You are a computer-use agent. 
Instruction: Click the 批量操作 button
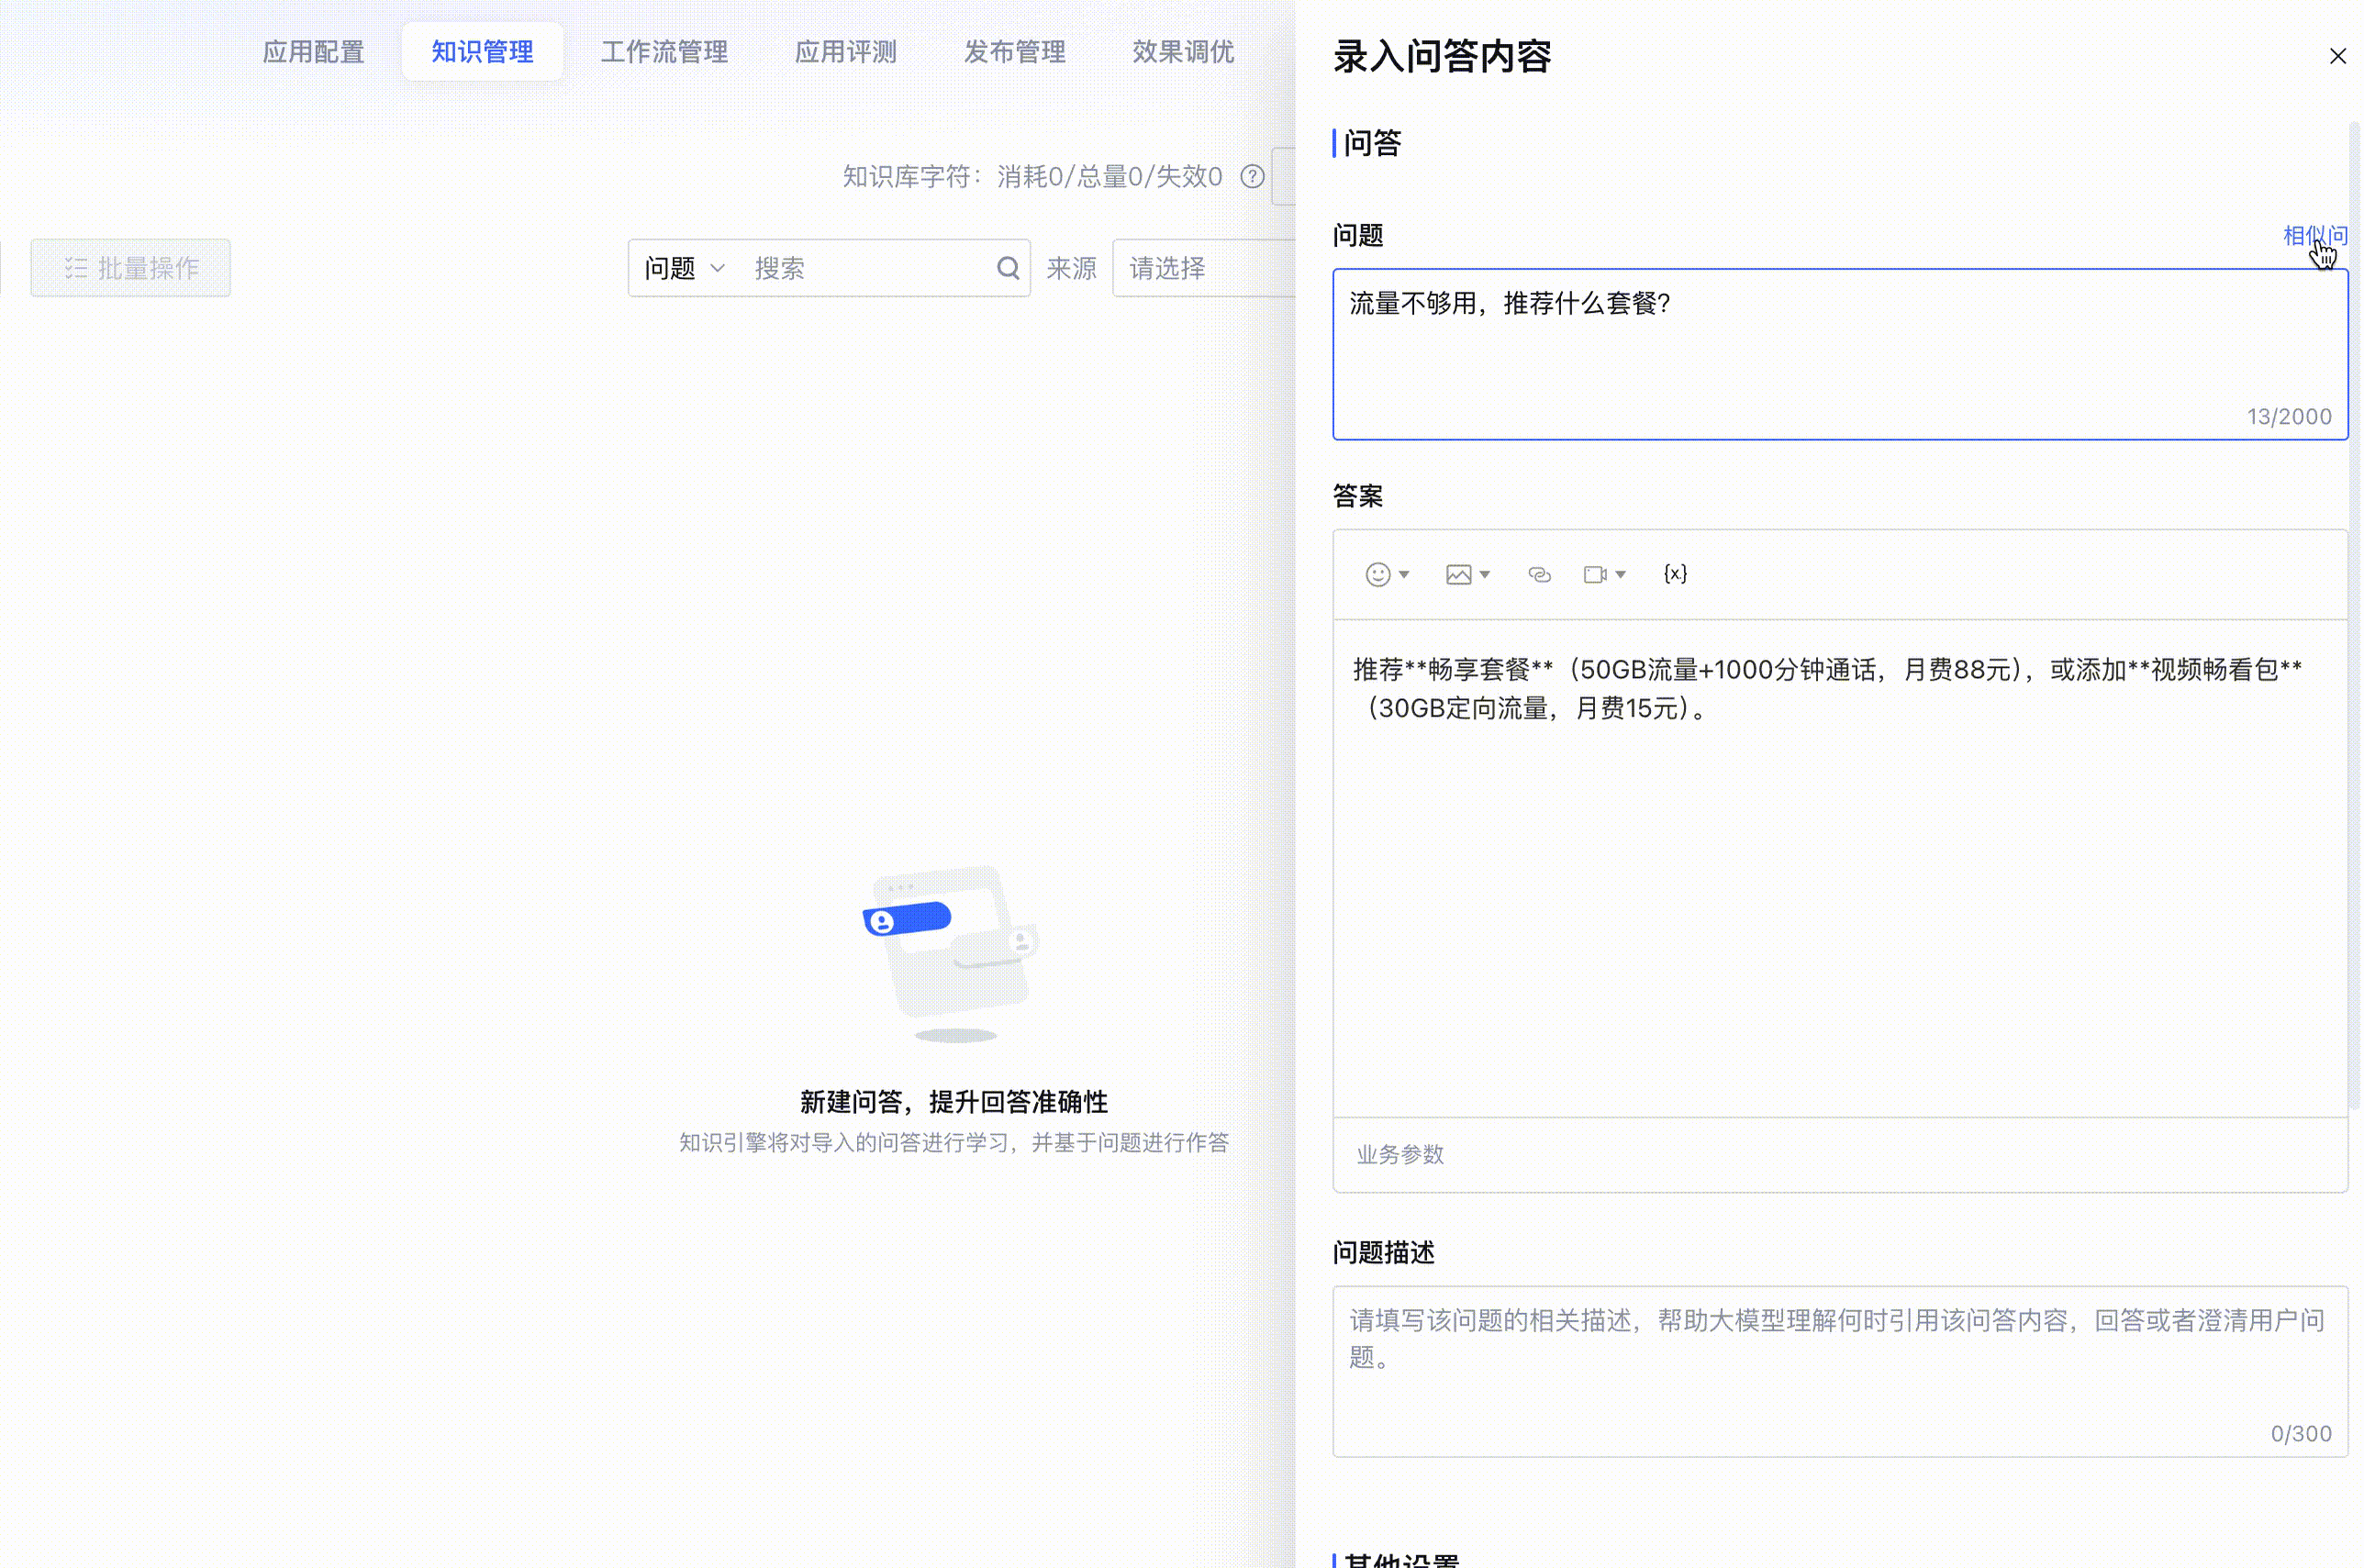coord(131,268)
